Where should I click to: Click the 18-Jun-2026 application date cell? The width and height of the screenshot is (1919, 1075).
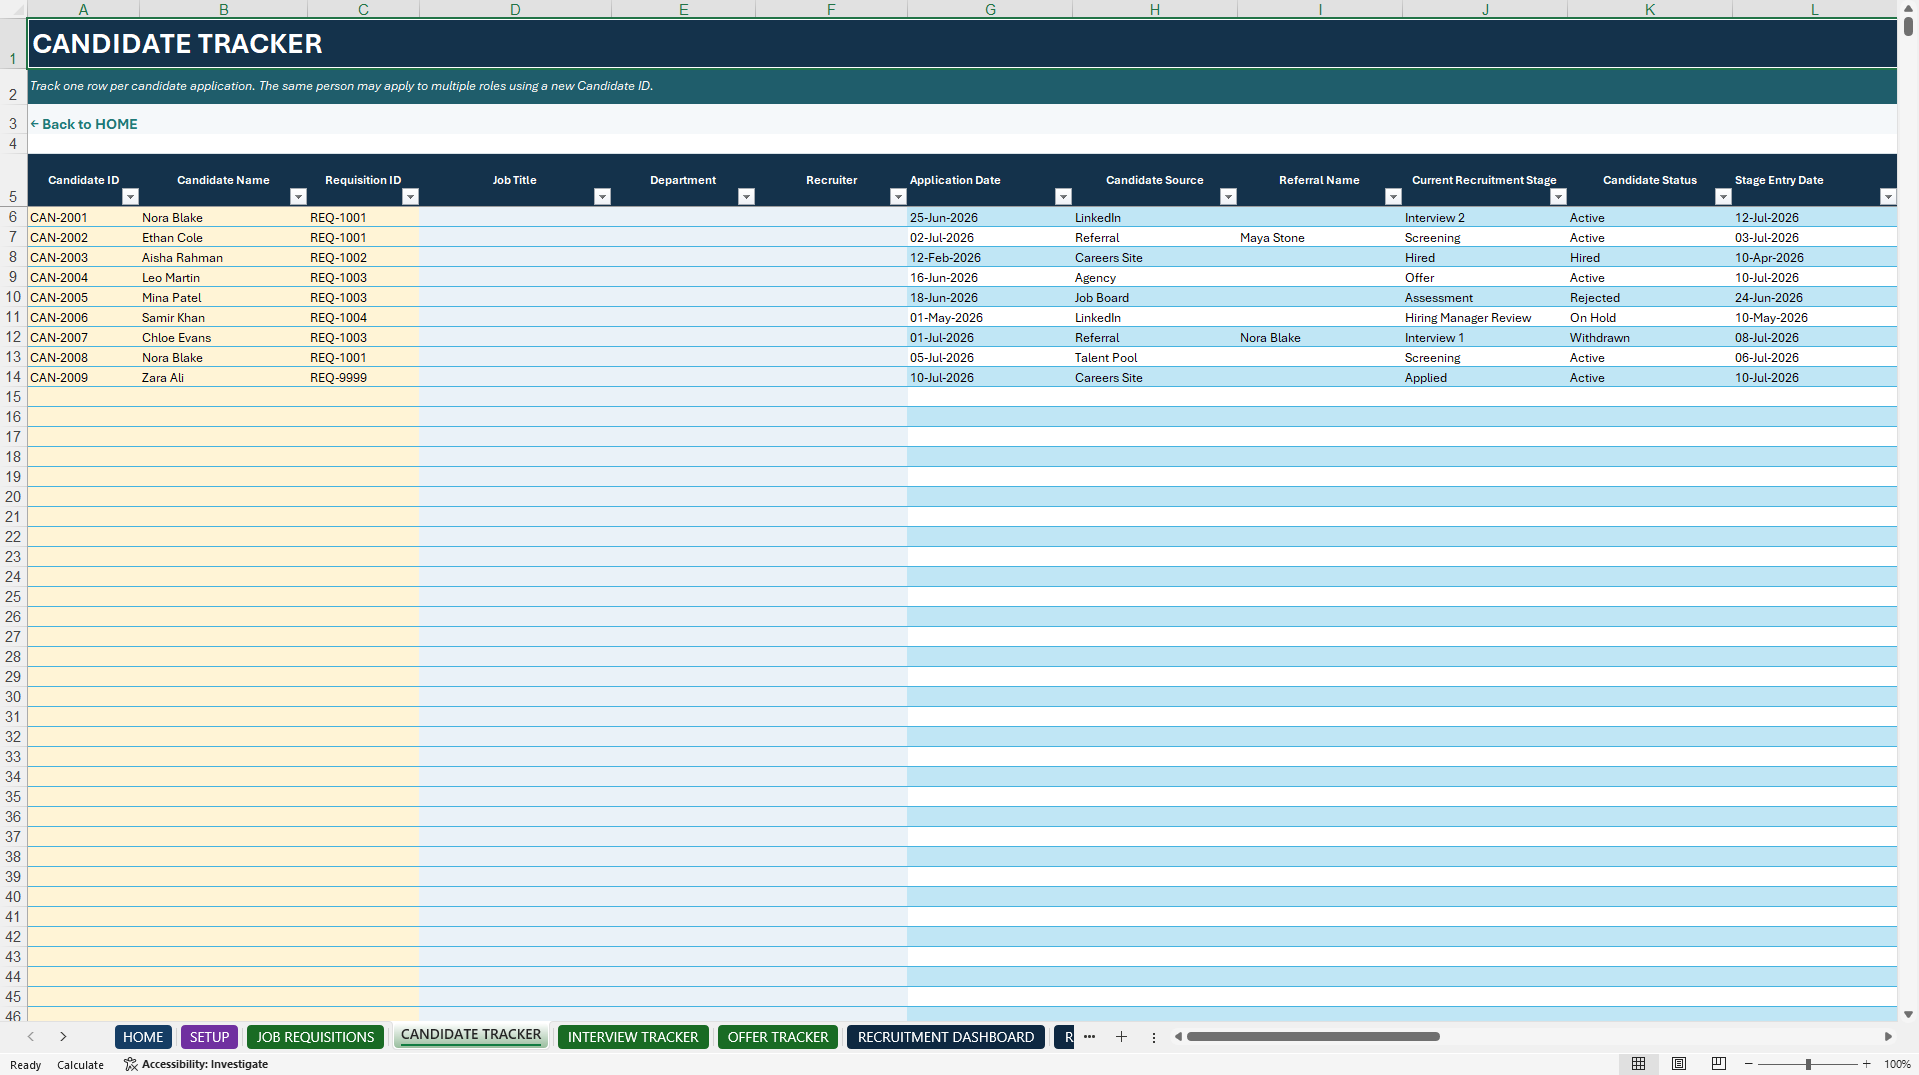click(990, 297)
